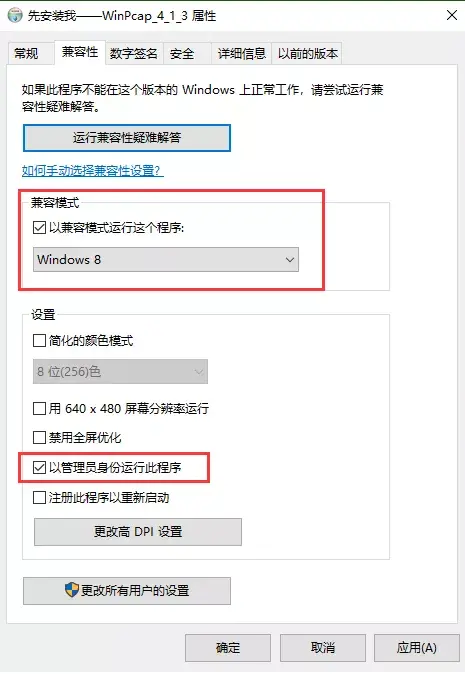This screenshot has width=465, height=674.
Task: Close the properties dialog with the X
Action: [452, 15]
